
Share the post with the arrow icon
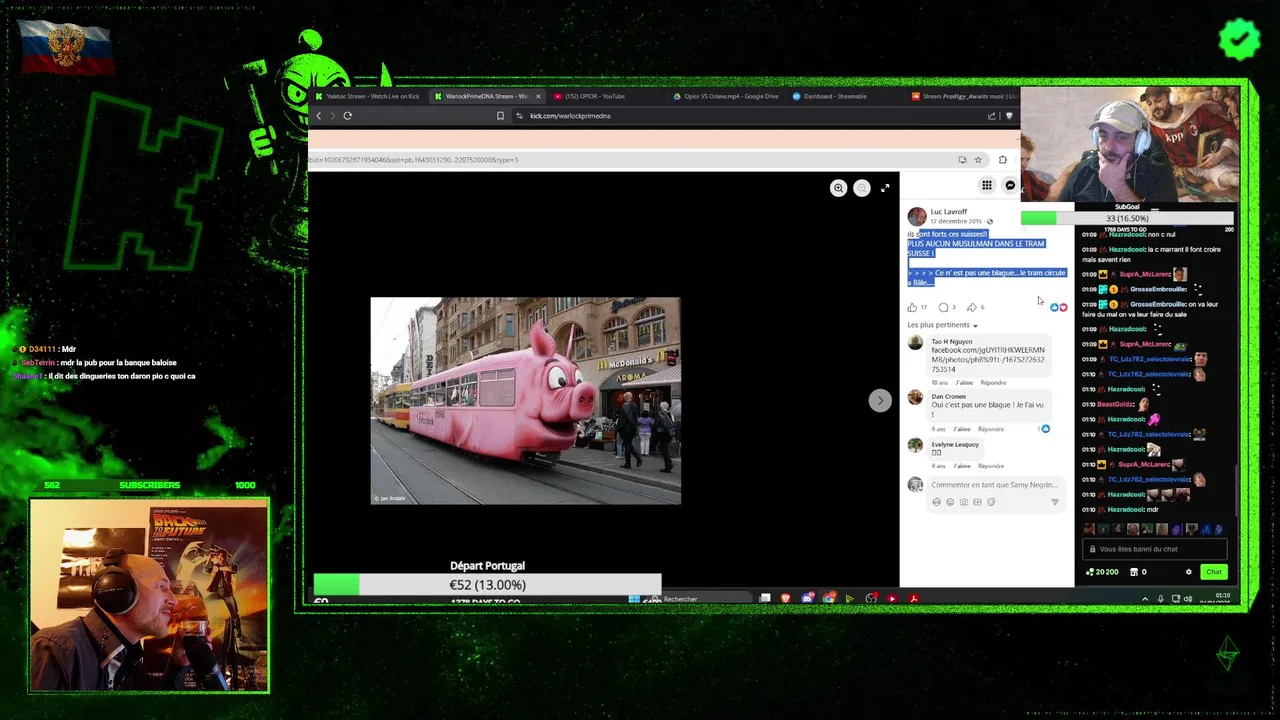[971, 307]
